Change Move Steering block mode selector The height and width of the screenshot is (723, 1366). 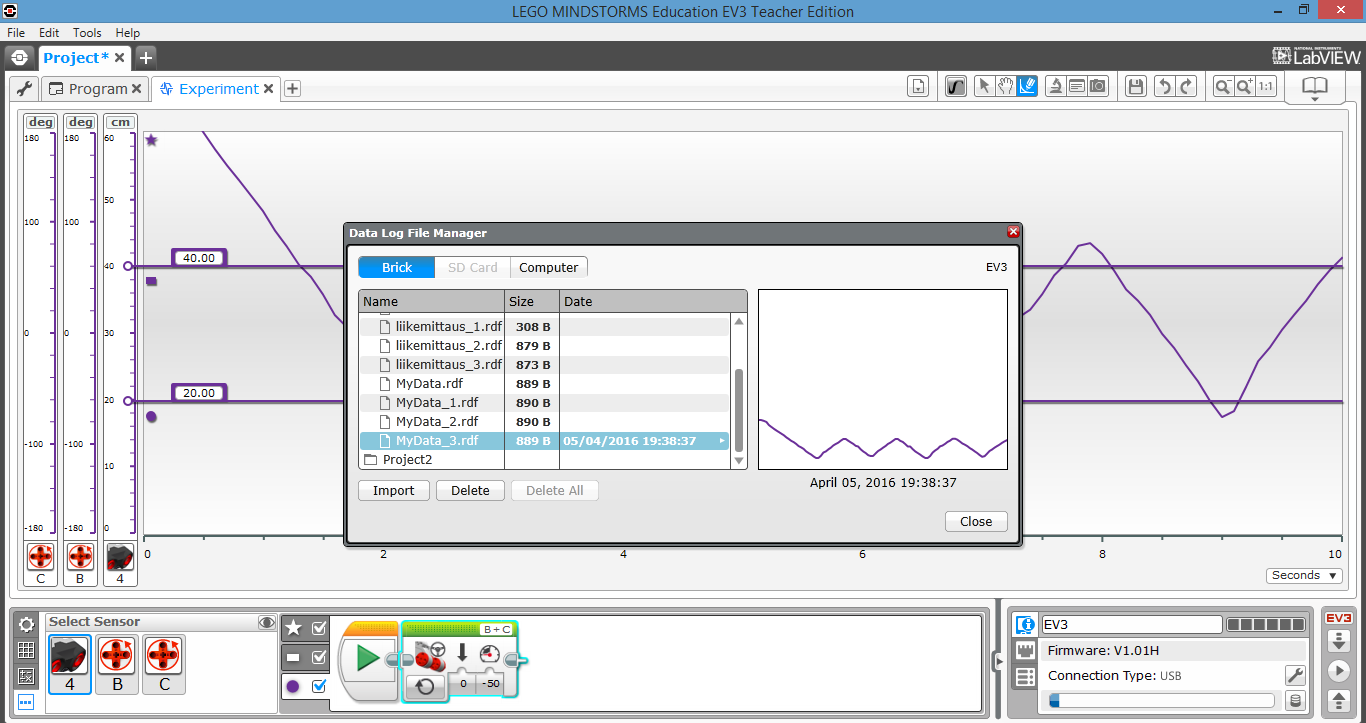click(425, 686)
